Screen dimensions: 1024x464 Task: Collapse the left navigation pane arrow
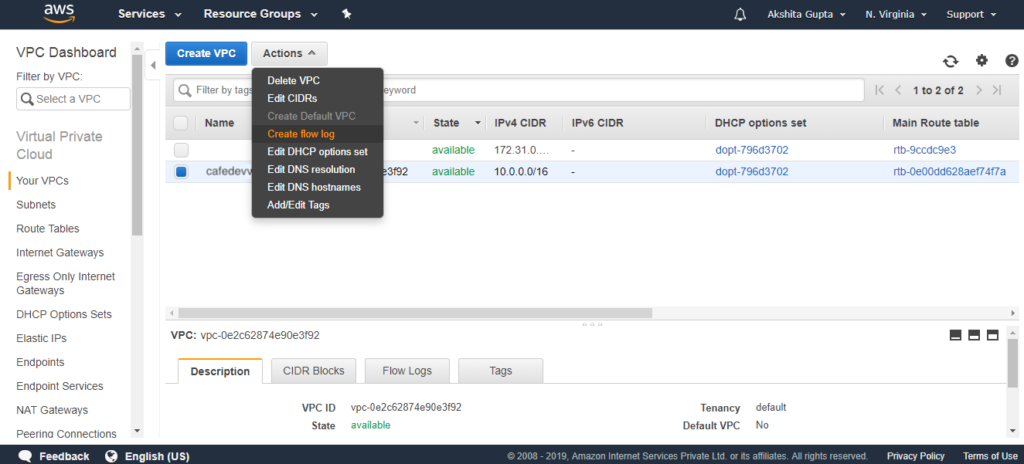153,65
